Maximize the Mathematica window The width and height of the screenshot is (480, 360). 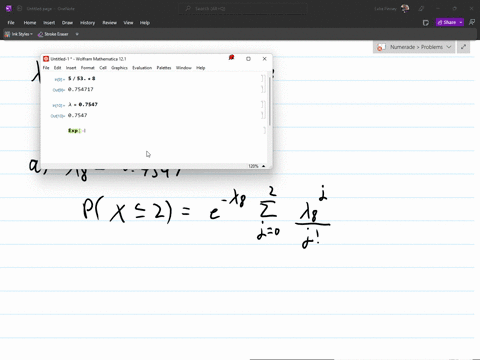click(x=248, y=59)
